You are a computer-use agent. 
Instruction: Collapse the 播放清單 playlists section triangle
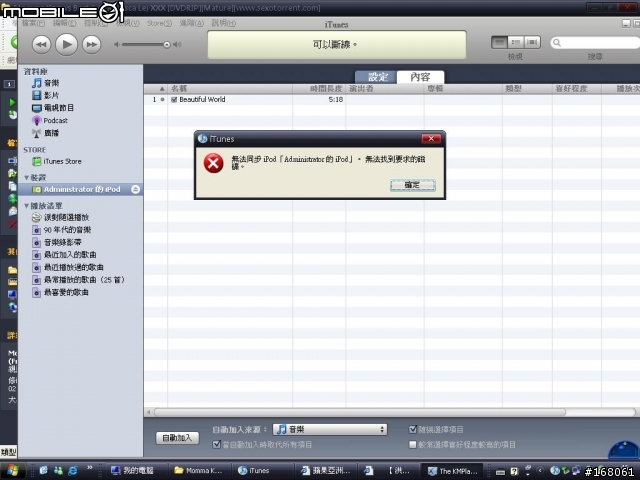[x=27, y=206]
